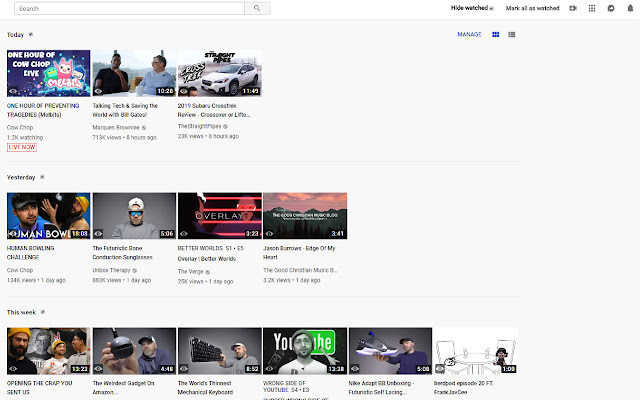Visit the Unbox Therapy channel

pos(111,270)
